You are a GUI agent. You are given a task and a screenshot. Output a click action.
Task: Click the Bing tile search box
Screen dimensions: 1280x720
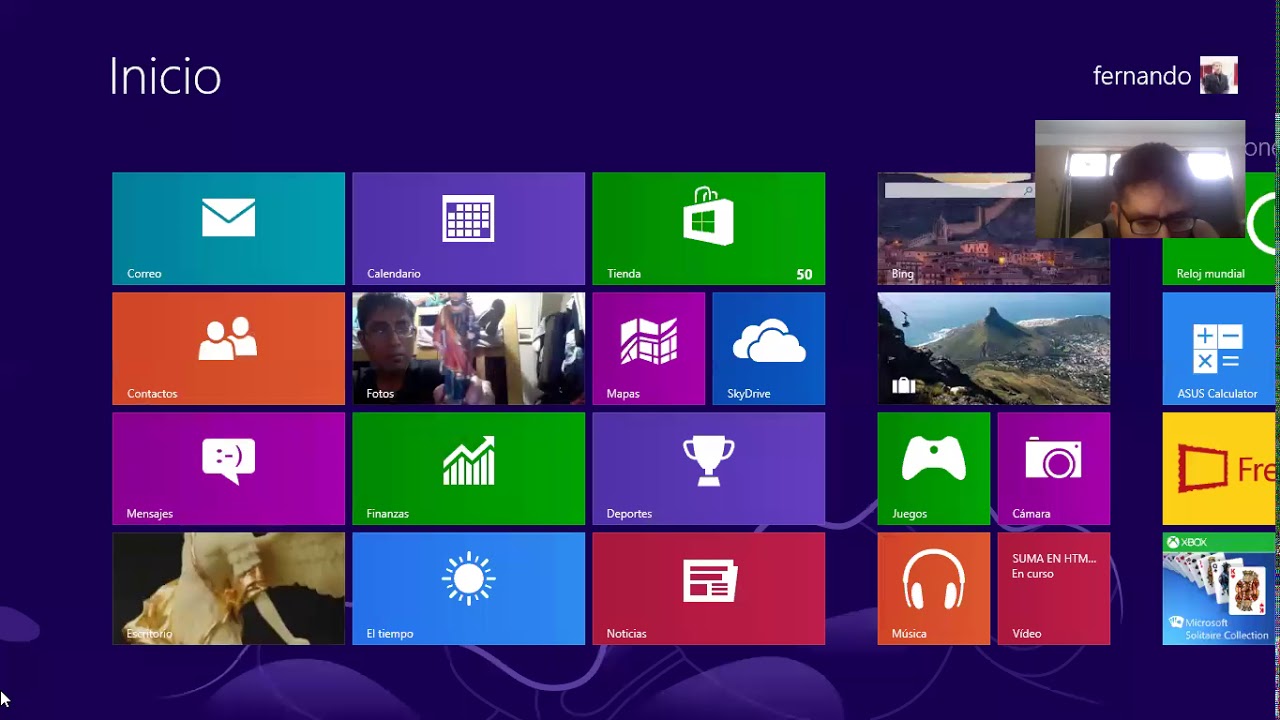[x=958, y=190]
